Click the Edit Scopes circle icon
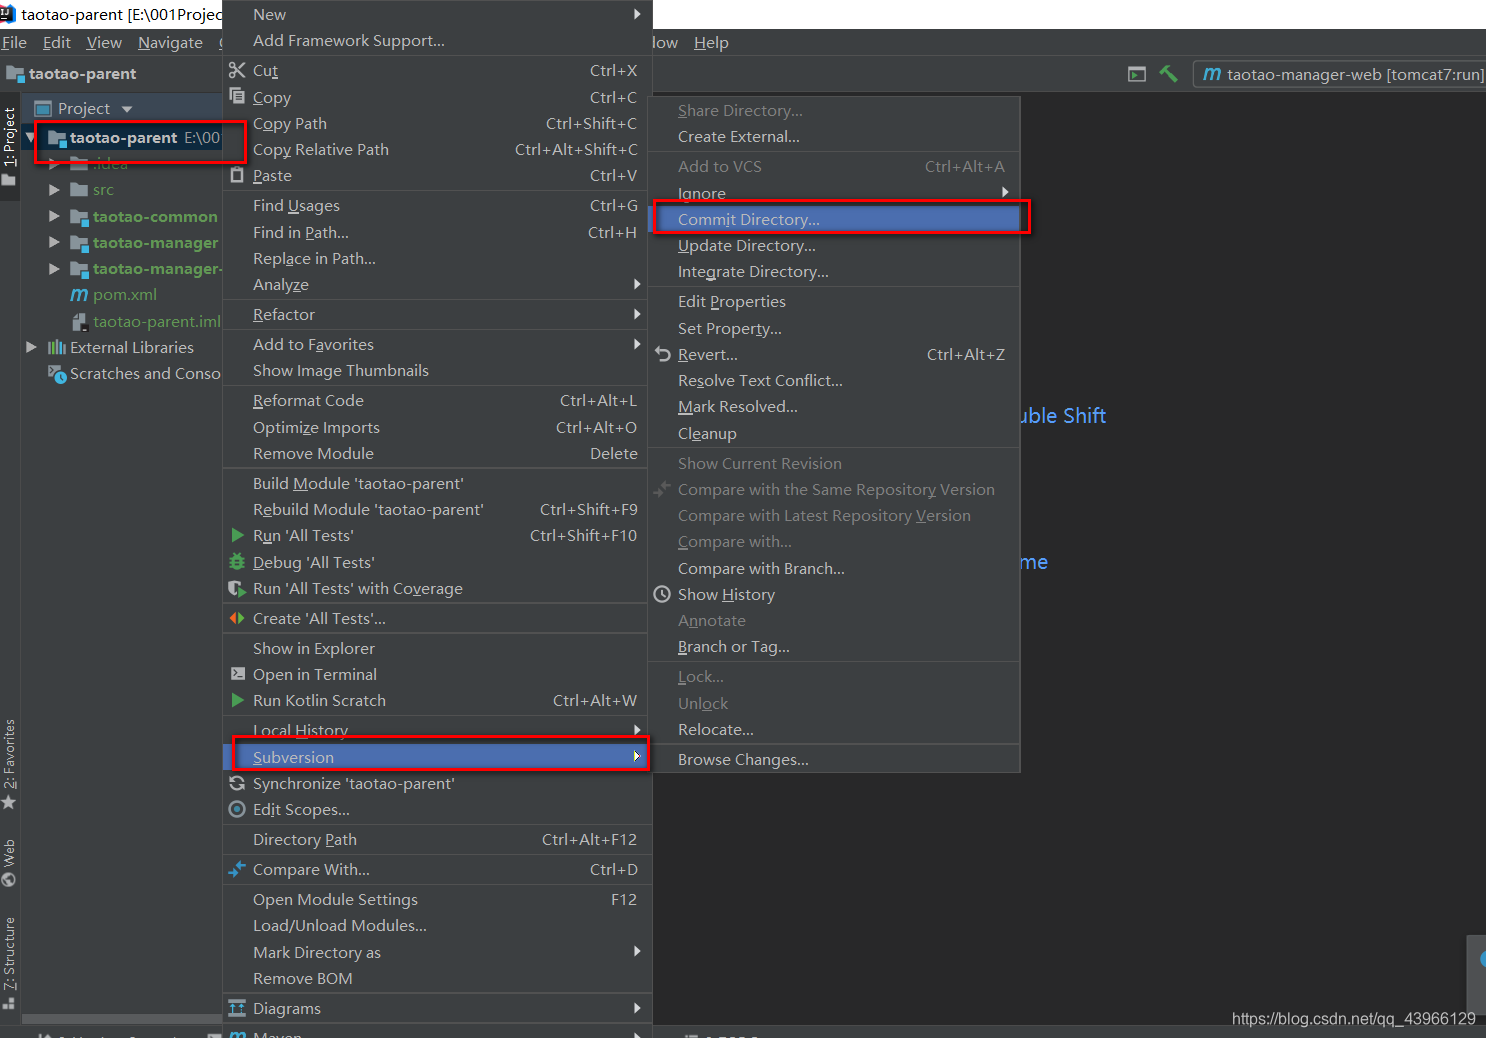 (237, 809)
